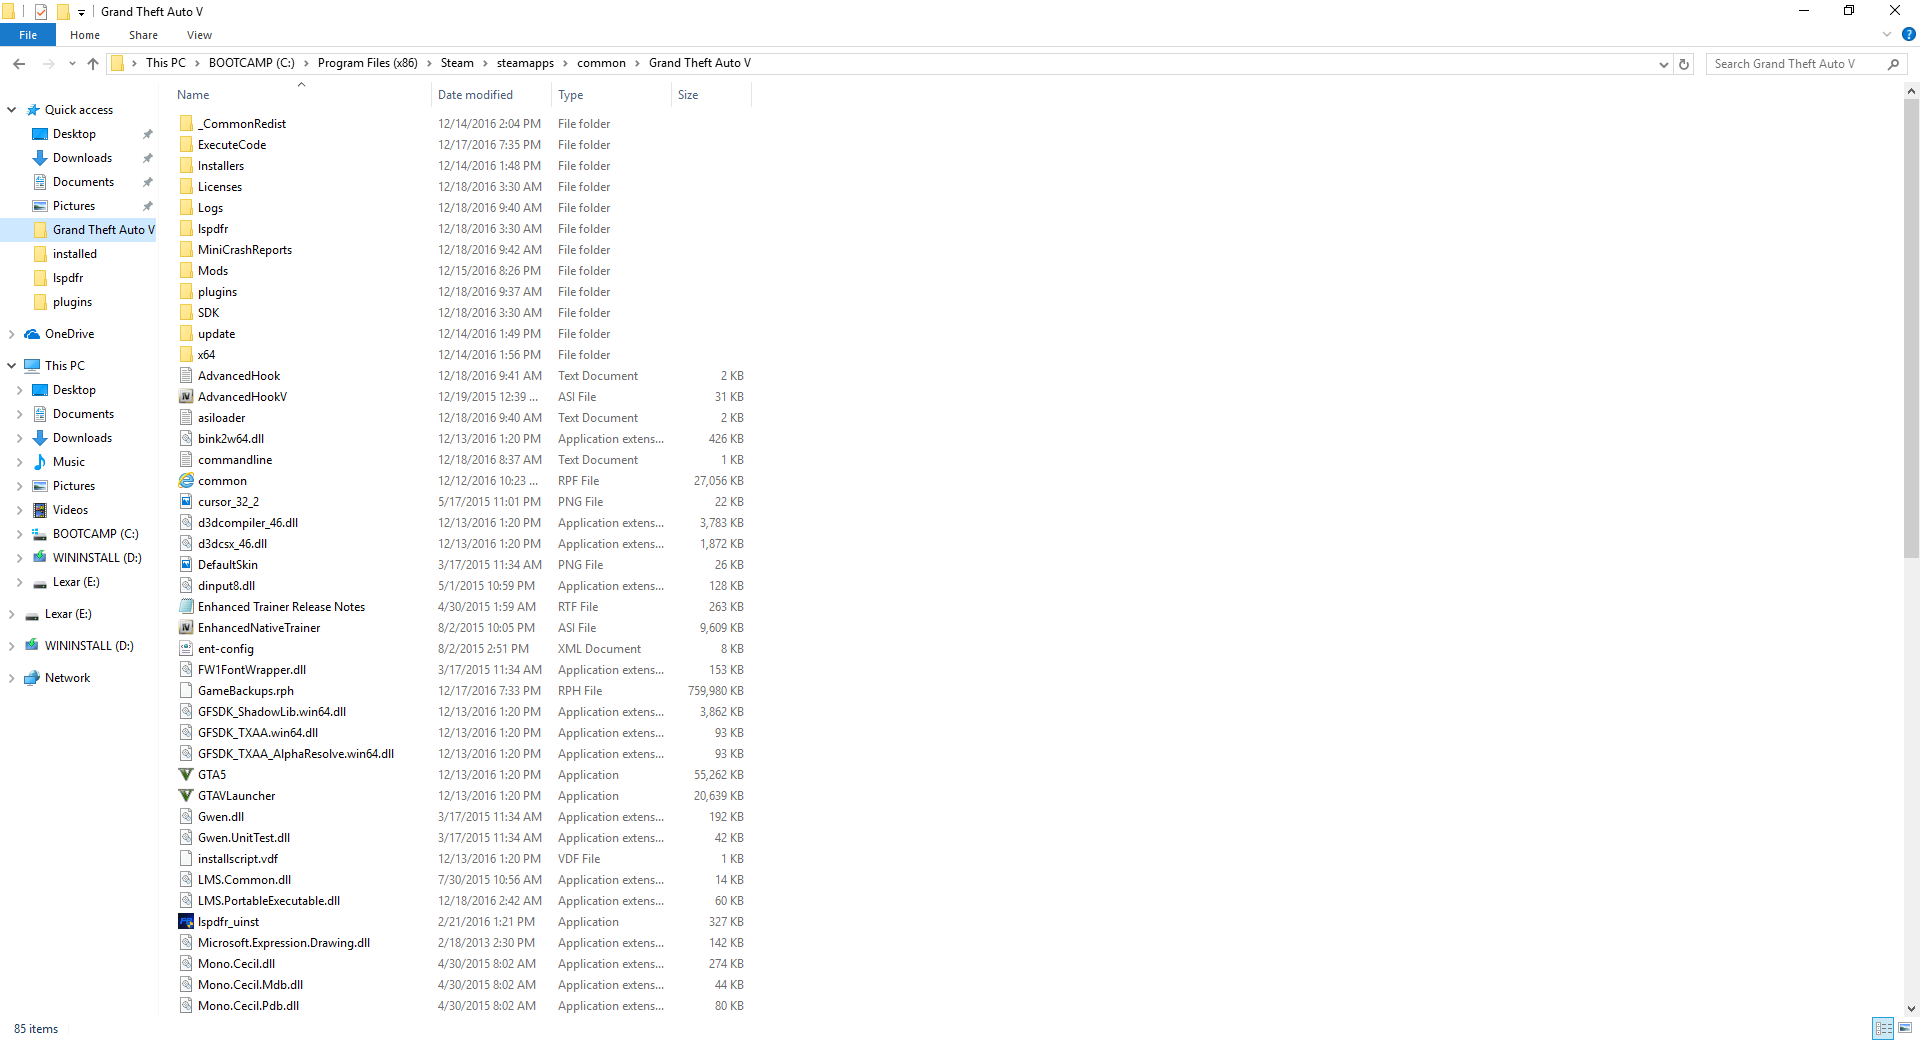Switch to Details view layout icon

pyautogui.click(x=1883, y=1028)
